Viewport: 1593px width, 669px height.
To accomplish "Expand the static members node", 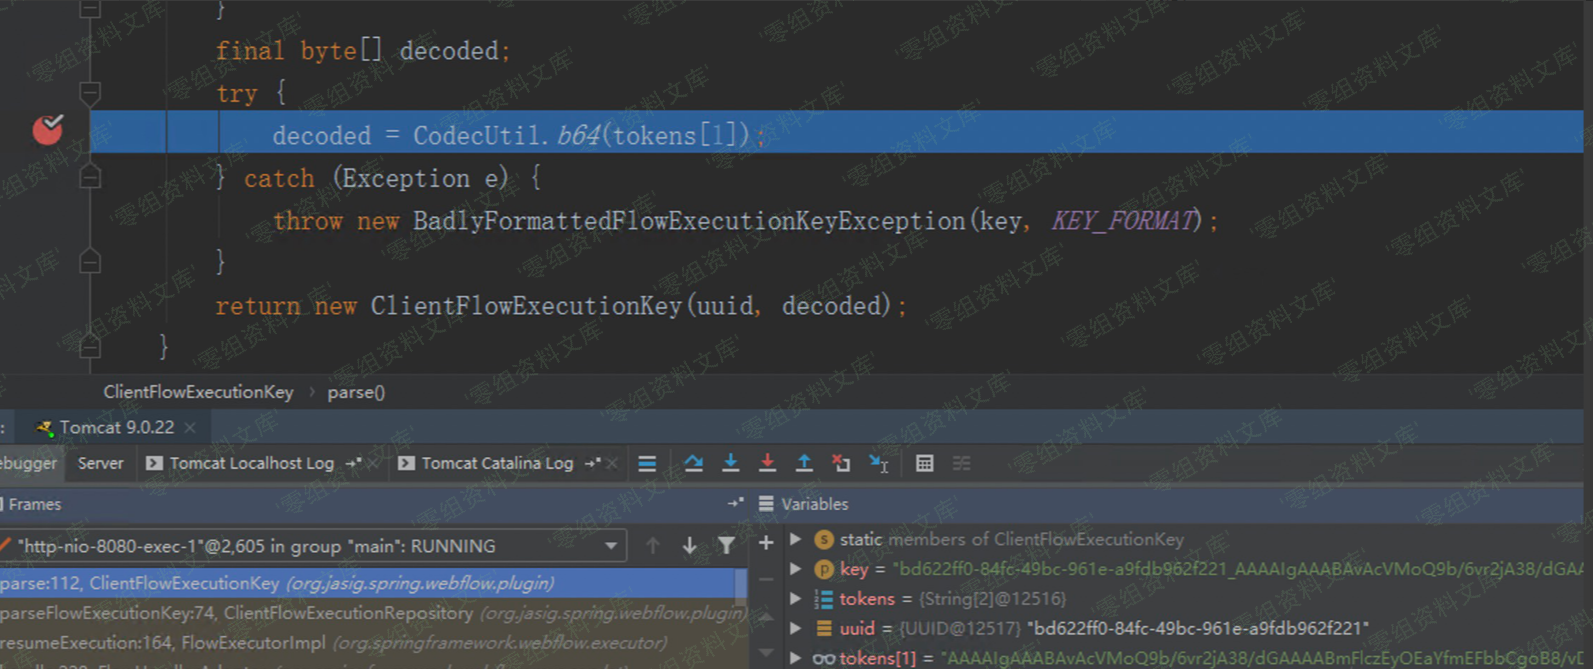I will [x=796, y=539].
